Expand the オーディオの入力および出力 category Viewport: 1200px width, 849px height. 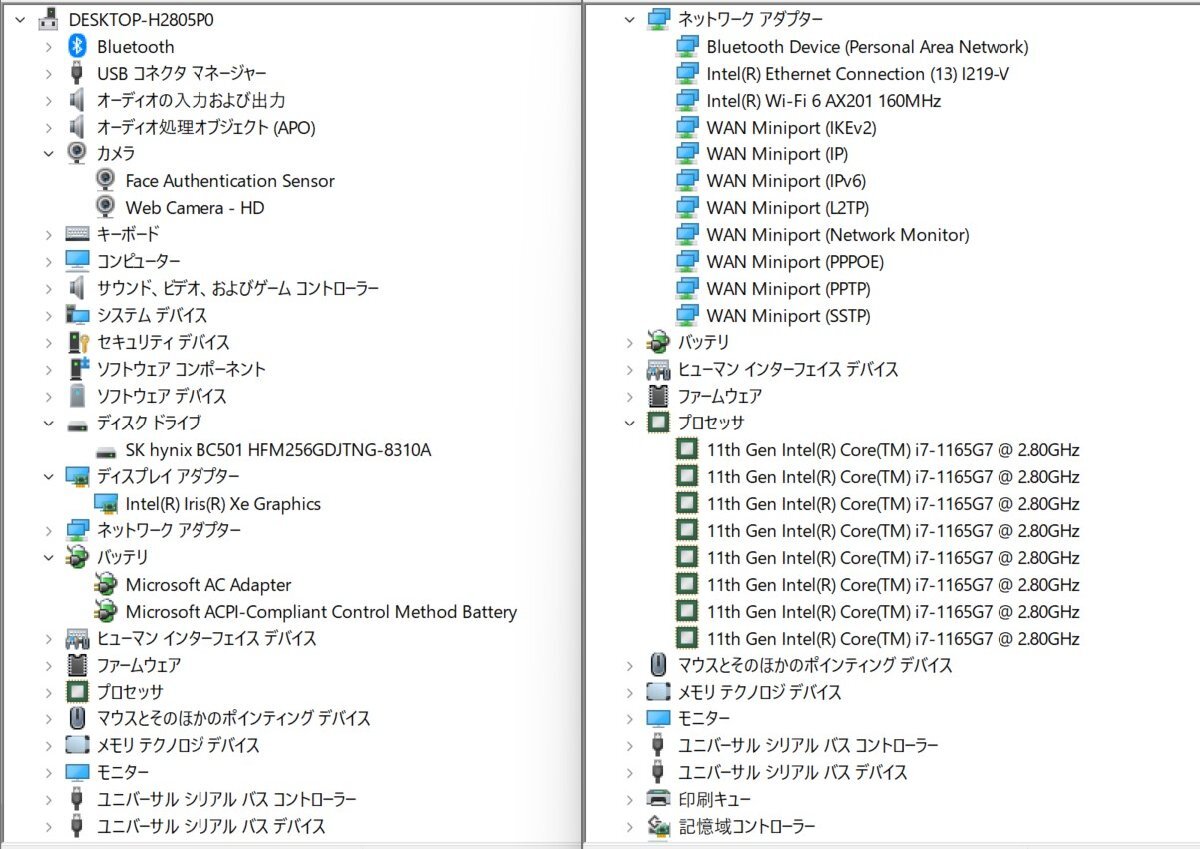coord(48,100)
